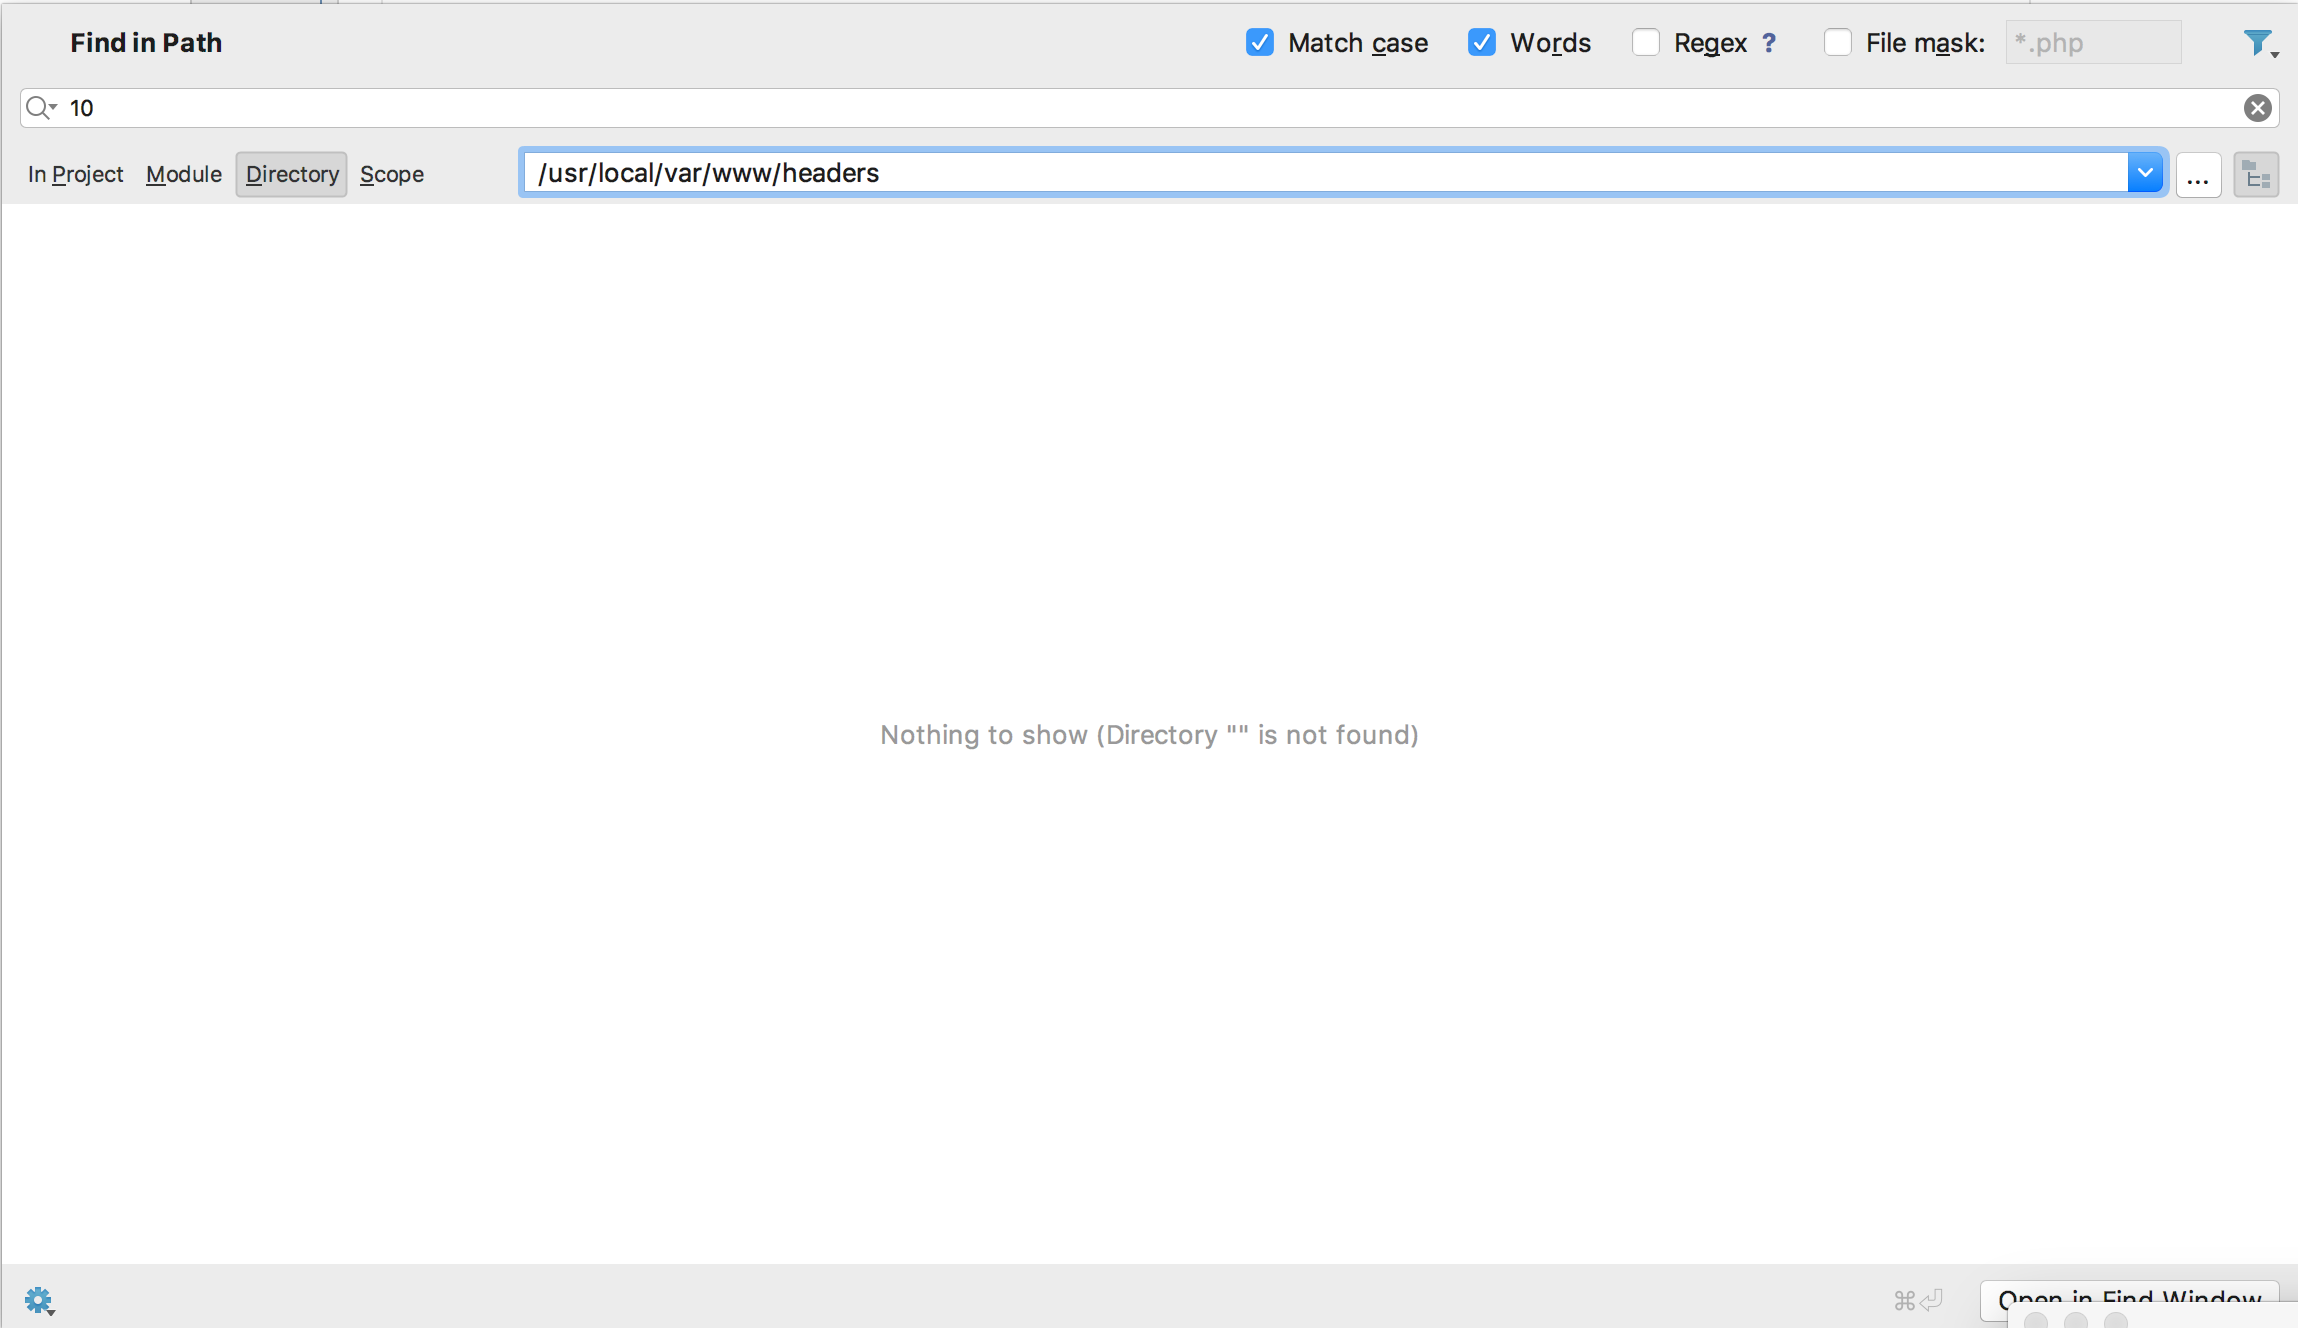Click into the file mask *.php field
Image resolution: width=2298 pixels, height=1328 pixels.
tap(2094, 43)
